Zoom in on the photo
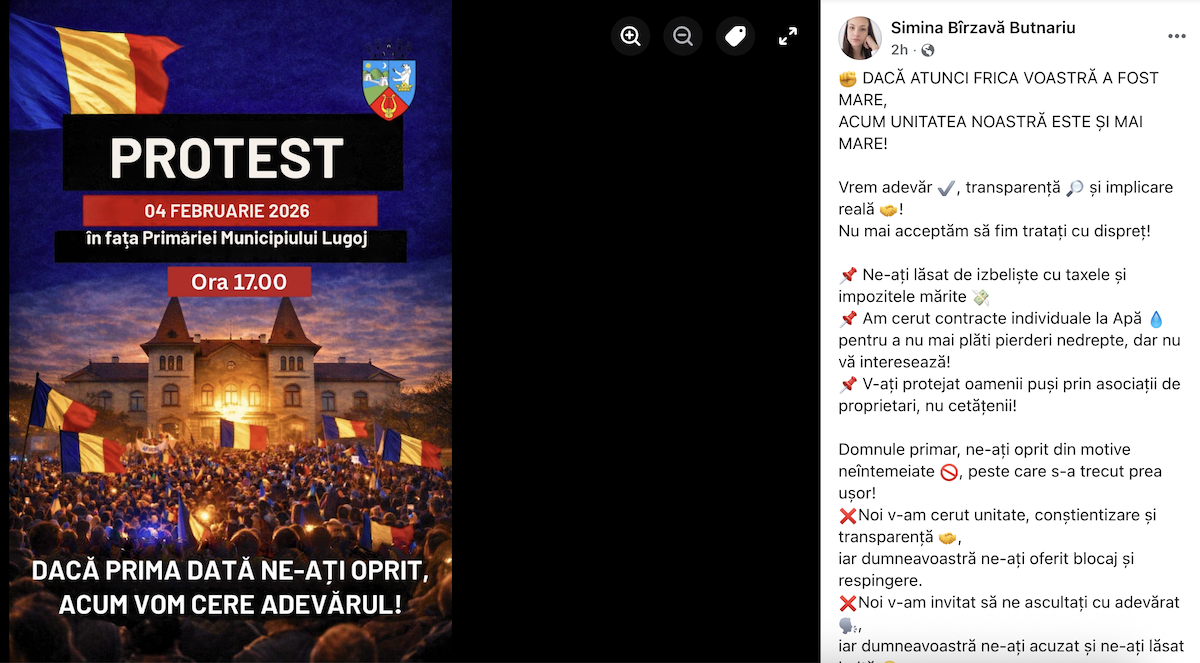This screenshot has height=663, width=1200. [x=631, y=36]
